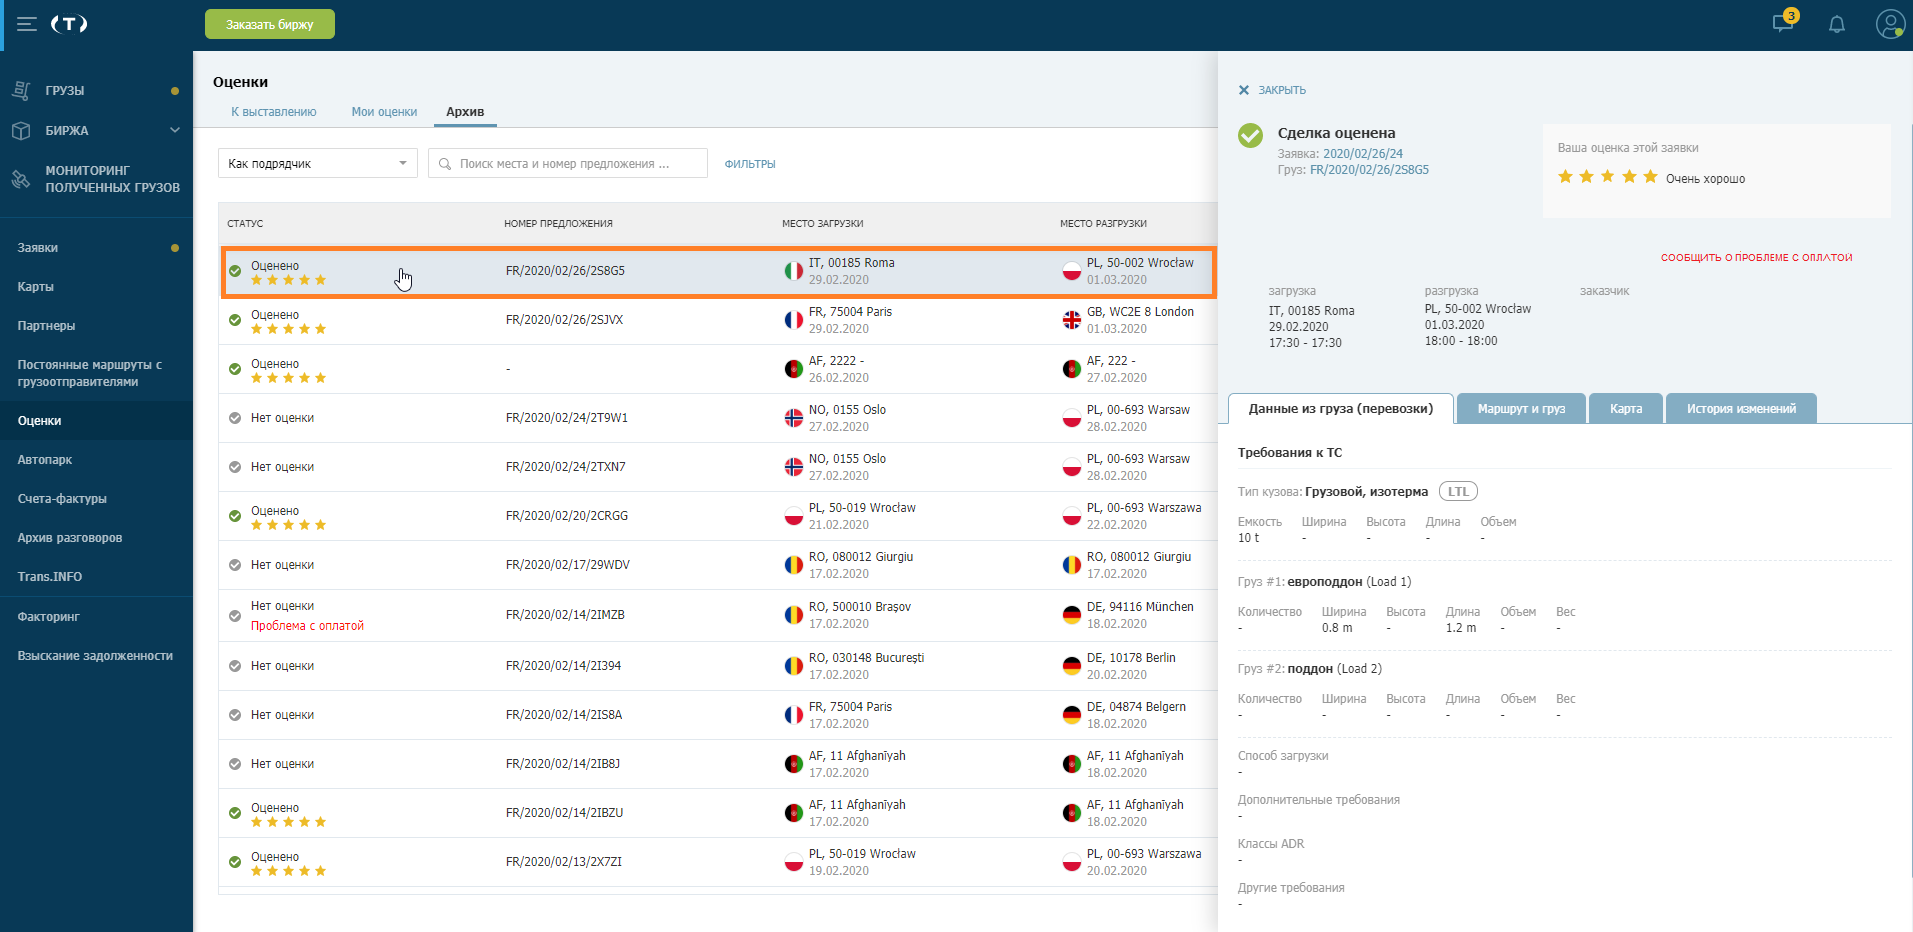Click the СТАТУС column header
The width and height of the screenshot is (1913, 932).
coord(245,224)
